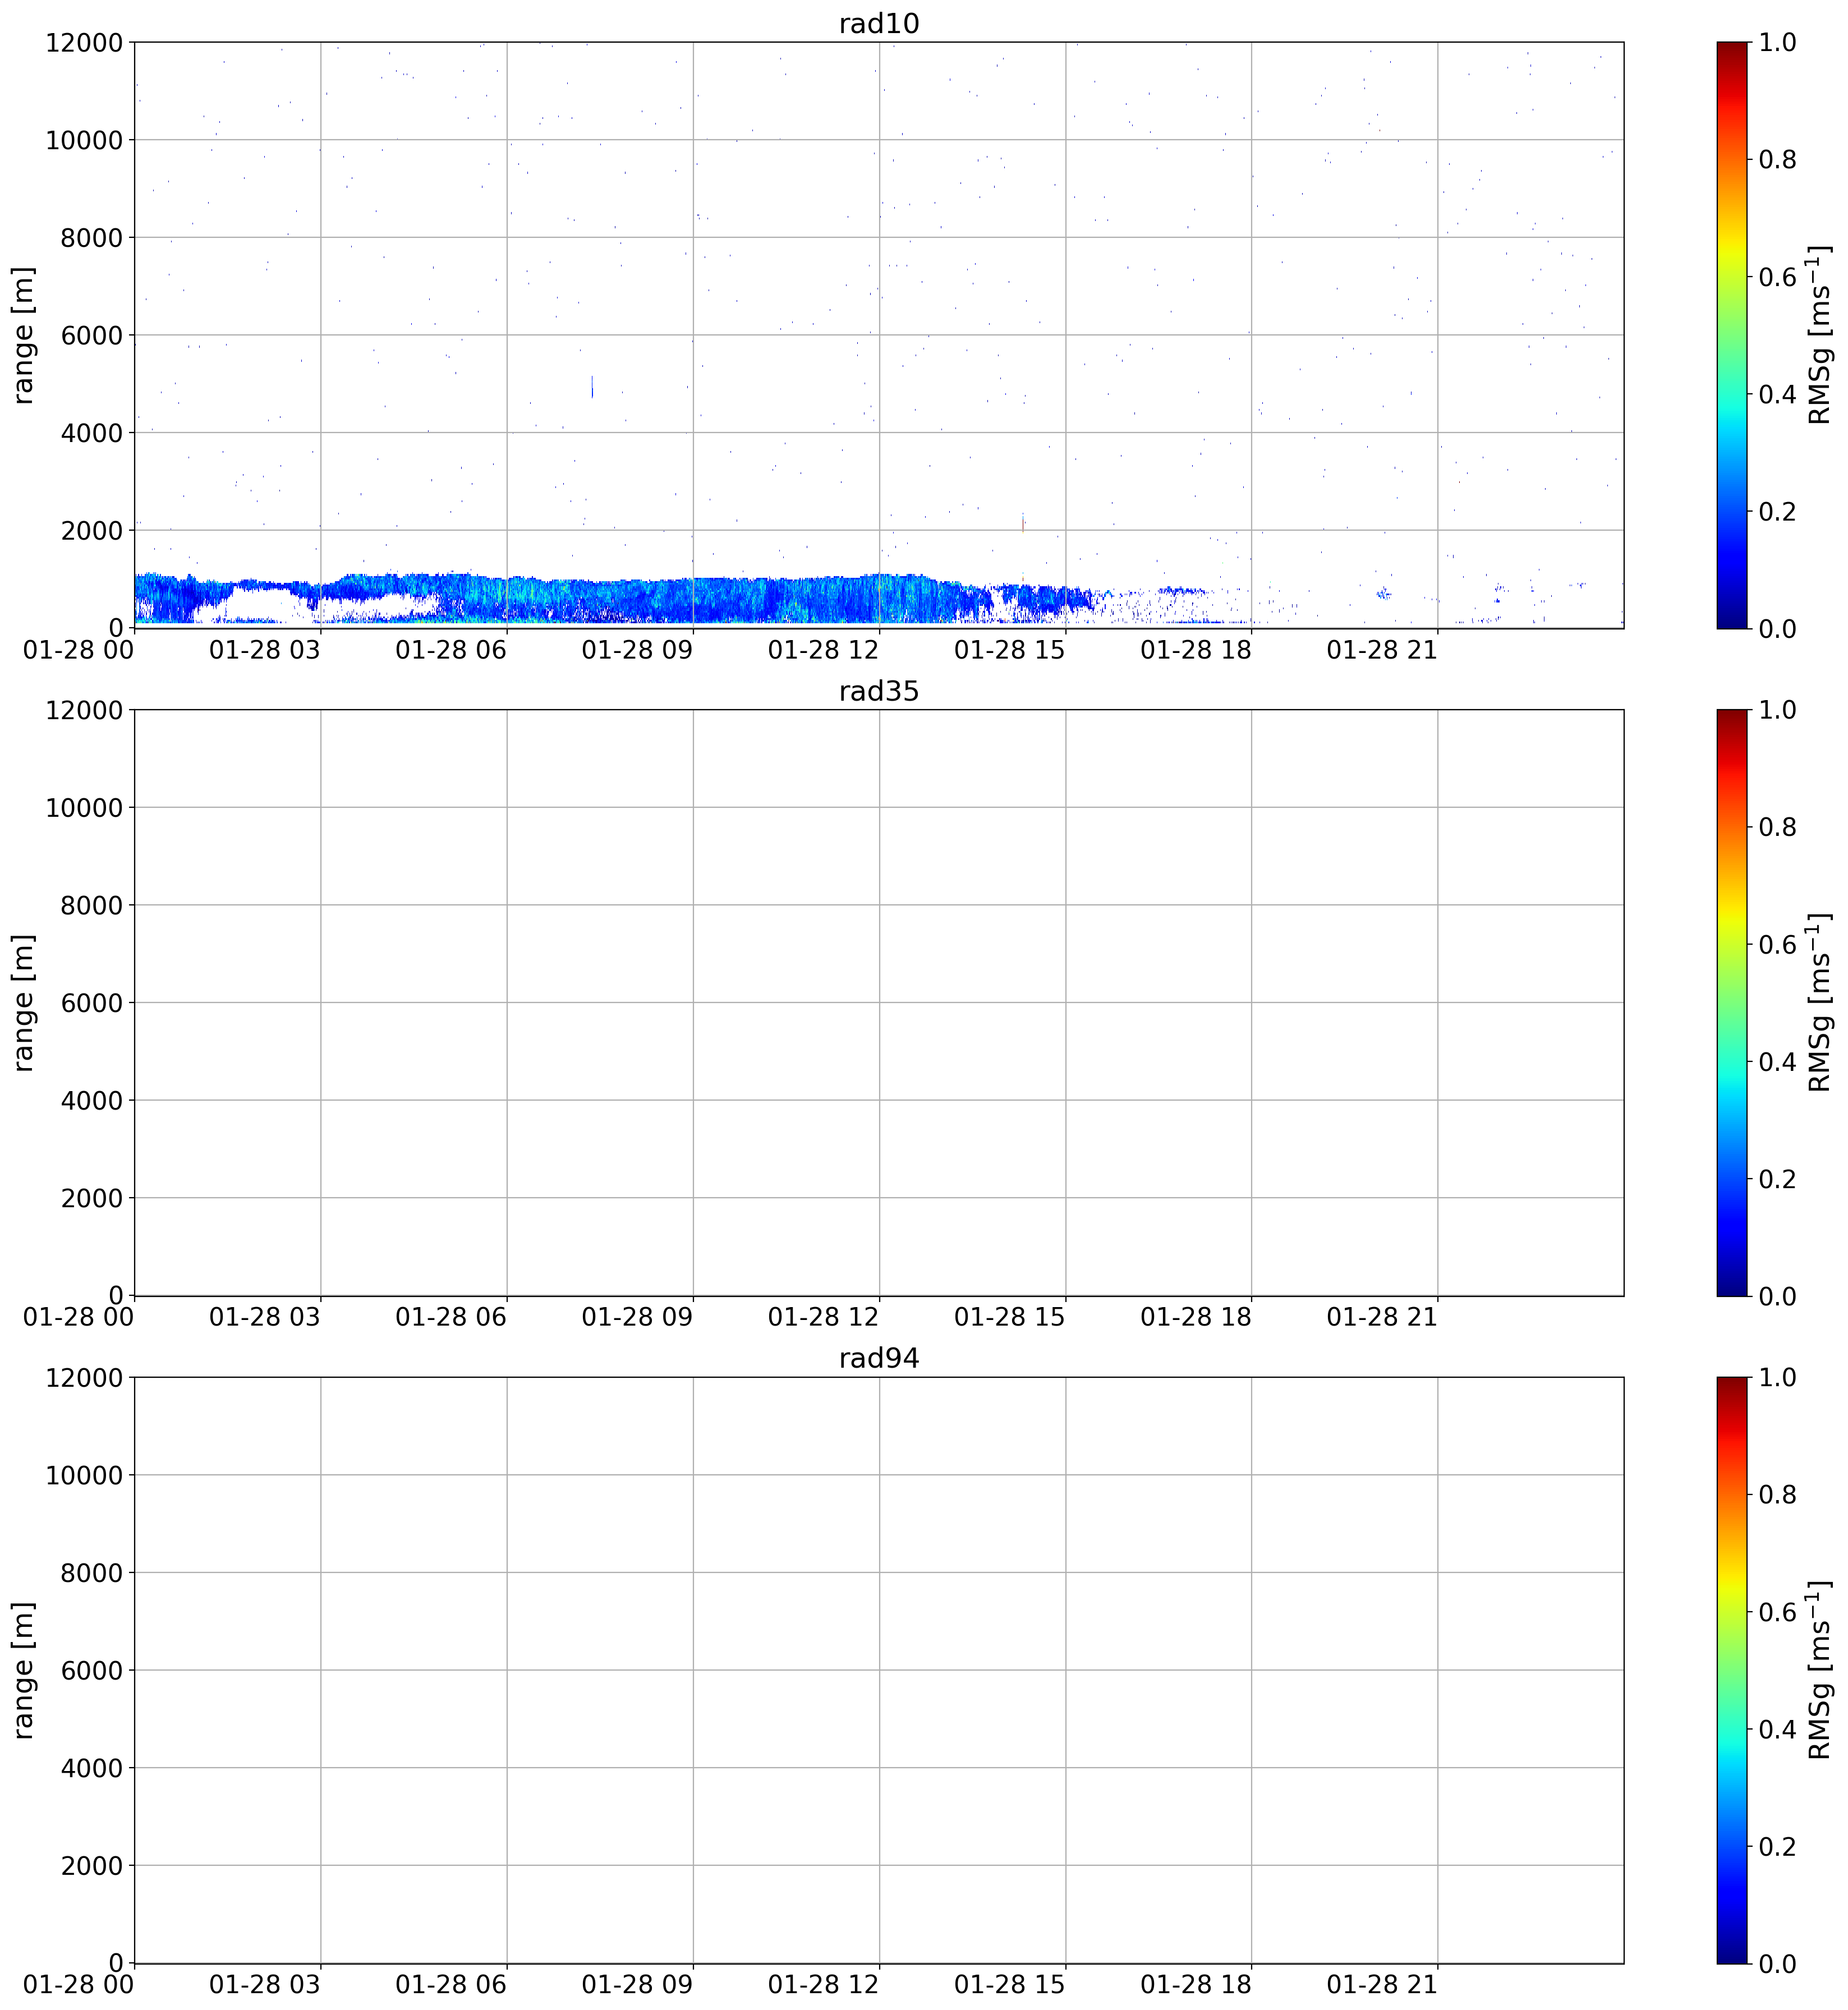Click the '01-28 09' tick under rad94
Screen dimensions: 1848x2010
(x=637, y=1984)
